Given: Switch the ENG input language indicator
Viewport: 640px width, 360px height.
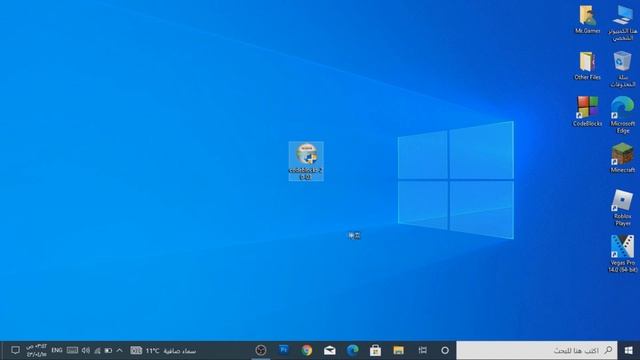Looking at the screenshot, I should click(57, 351).
